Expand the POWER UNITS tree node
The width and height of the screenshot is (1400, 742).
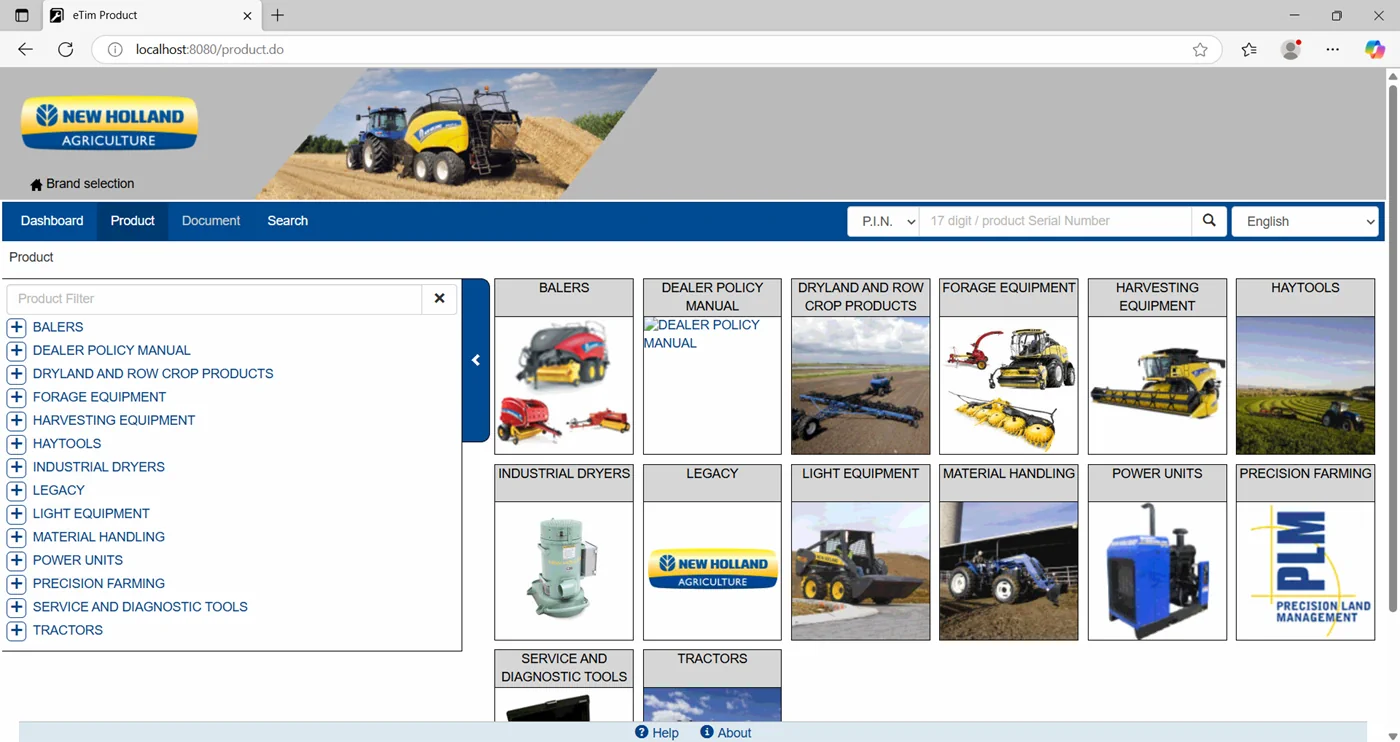16,560
